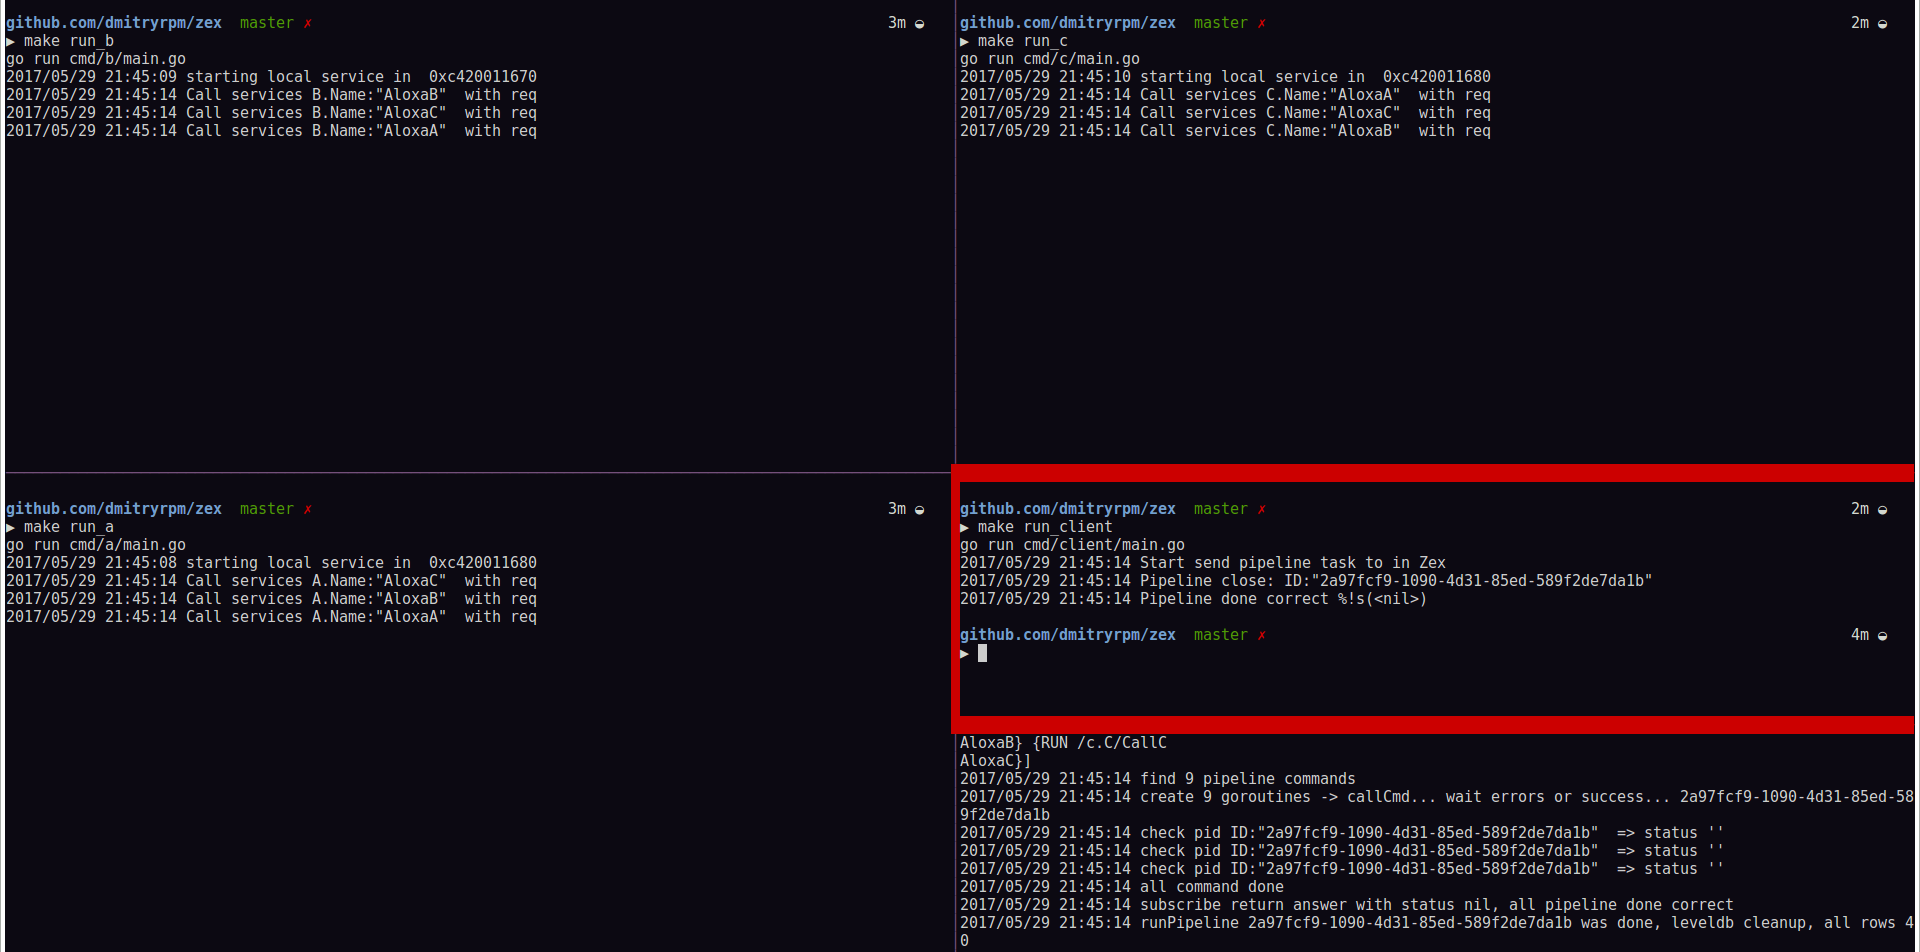Click prompt arrow before make run_b

click(10, 41)
